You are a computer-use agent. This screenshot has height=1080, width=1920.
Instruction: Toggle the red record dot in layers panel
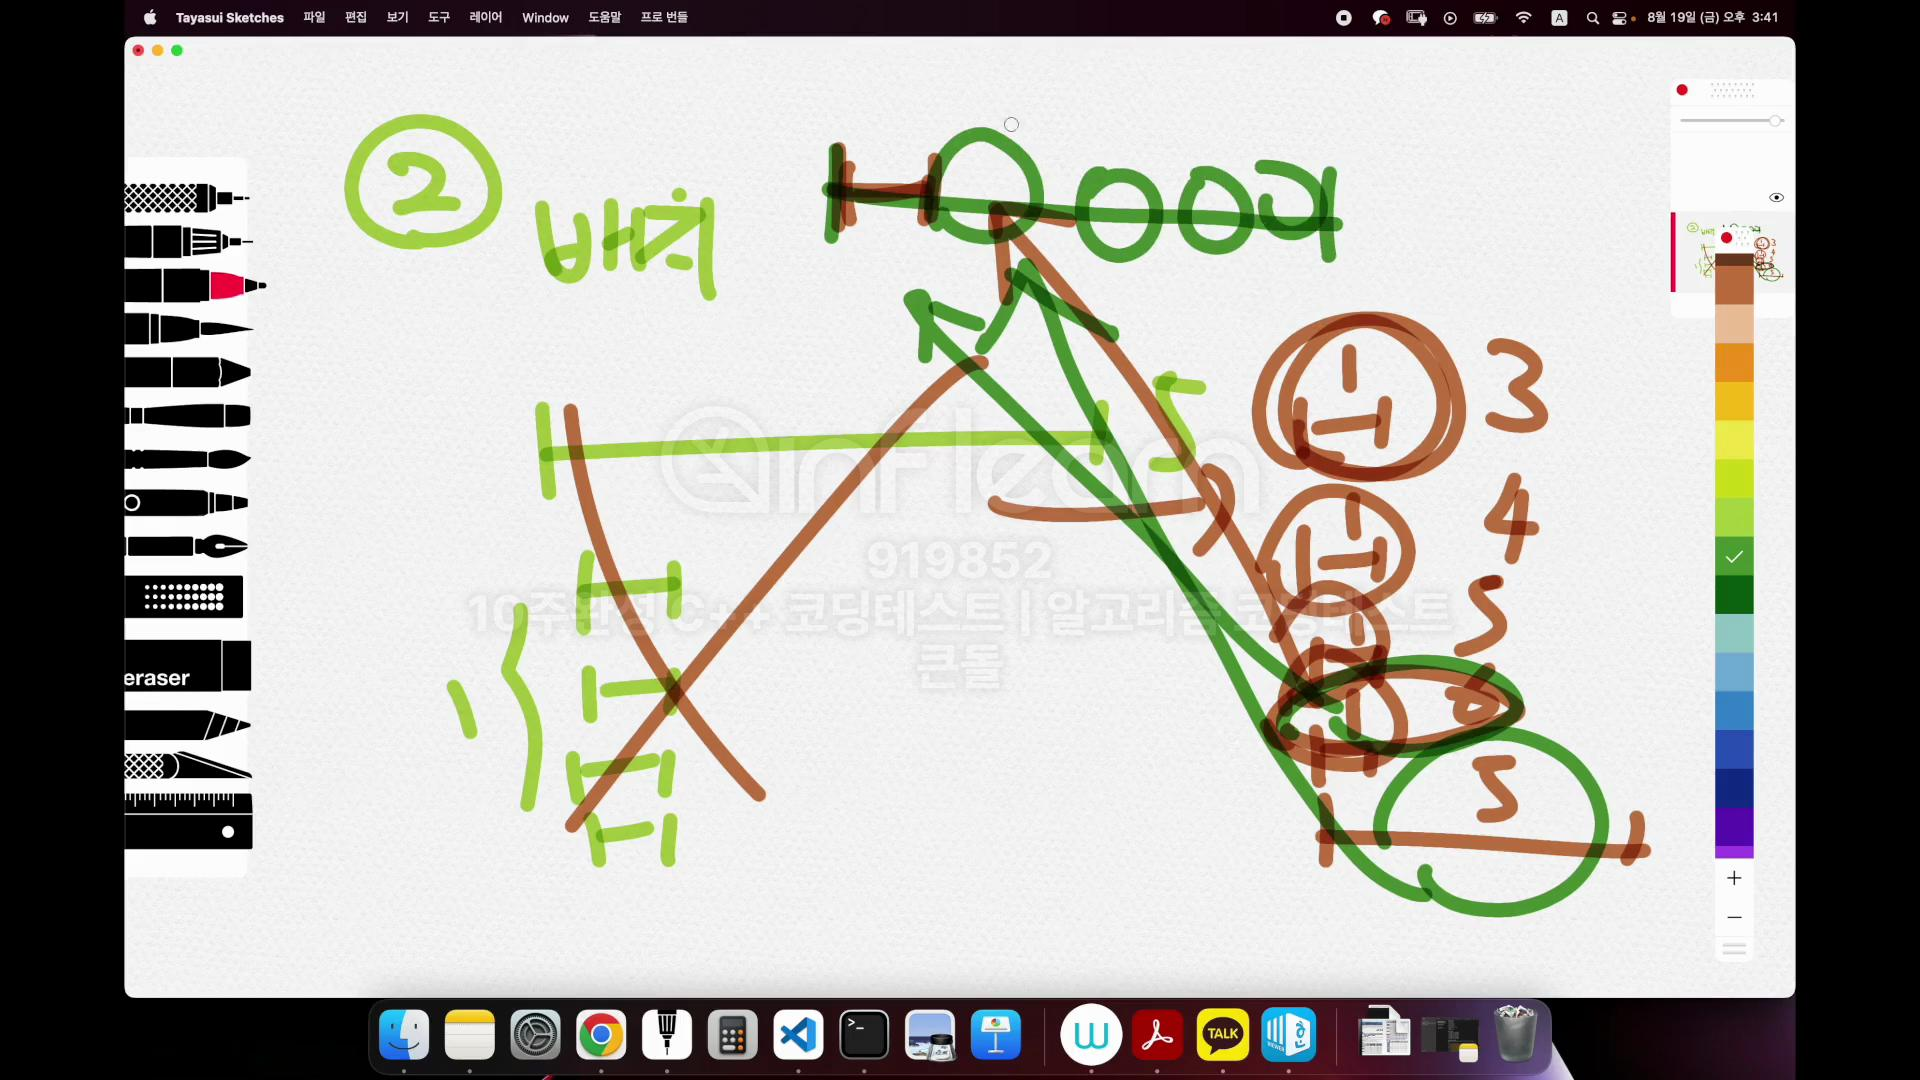pyautogui.click(x=1682, y=90)
